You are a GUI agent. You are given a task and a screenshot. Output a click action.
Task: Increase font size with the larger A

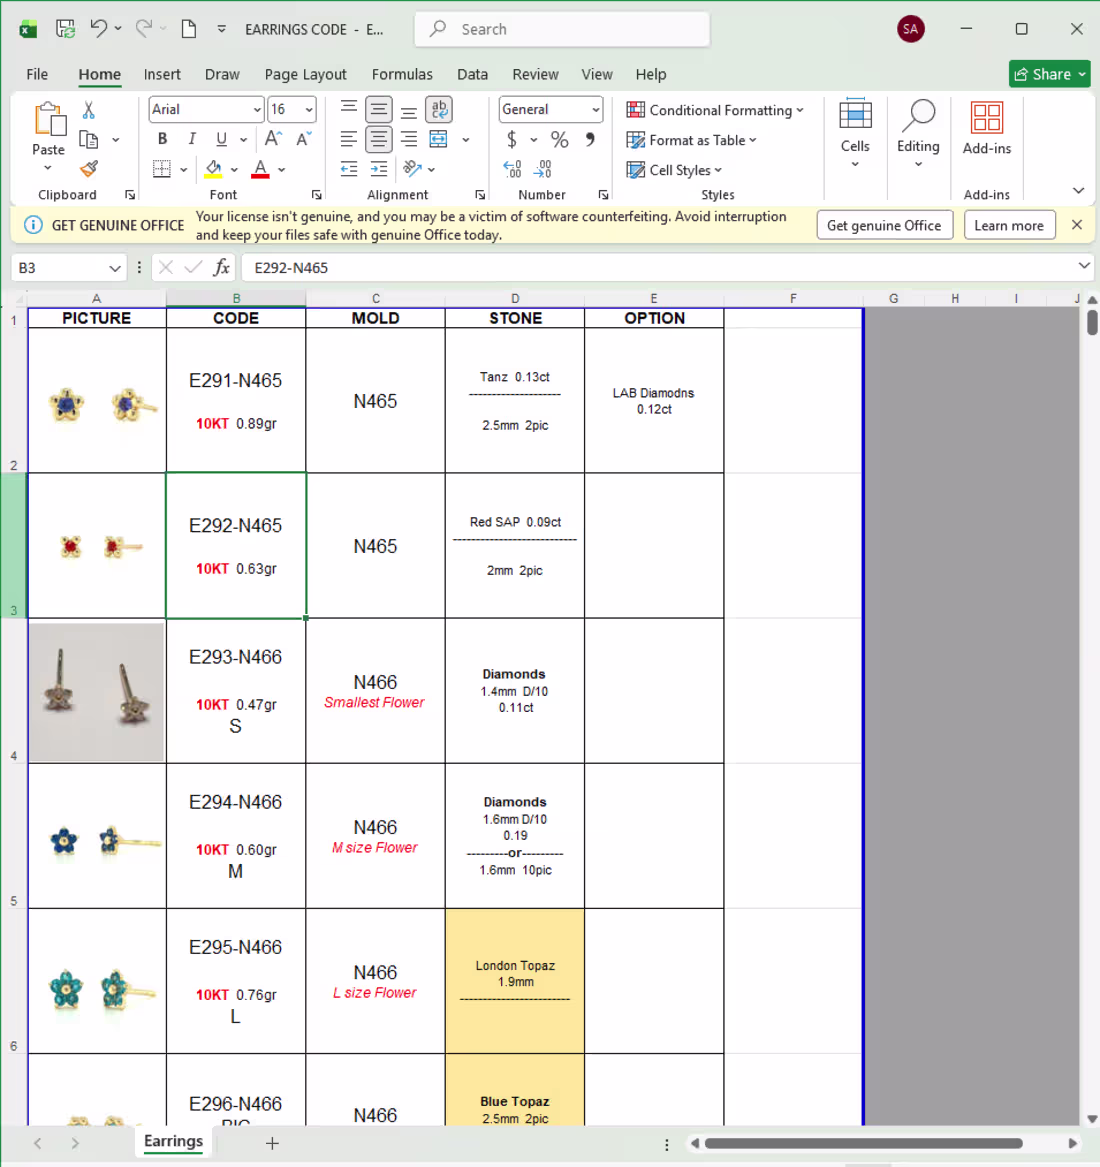tap(273, 139)
